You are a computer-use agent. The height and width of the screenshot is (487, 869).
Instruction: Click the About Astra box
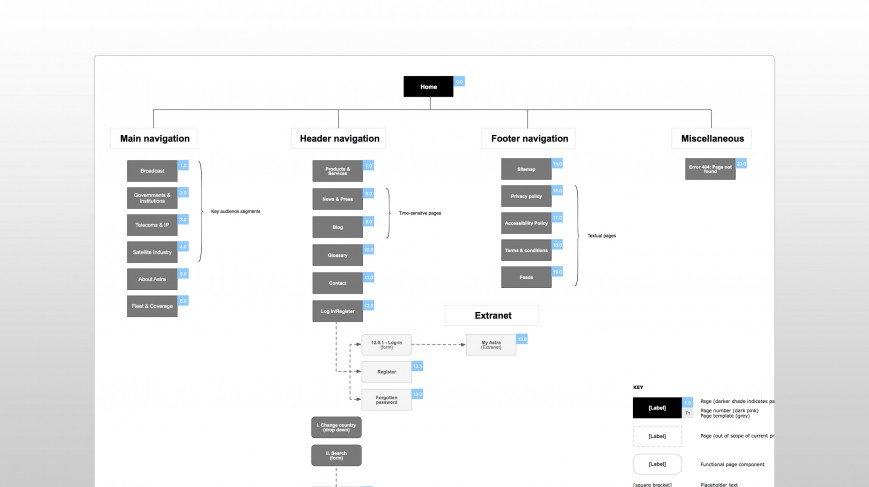[x=152, y=279]
